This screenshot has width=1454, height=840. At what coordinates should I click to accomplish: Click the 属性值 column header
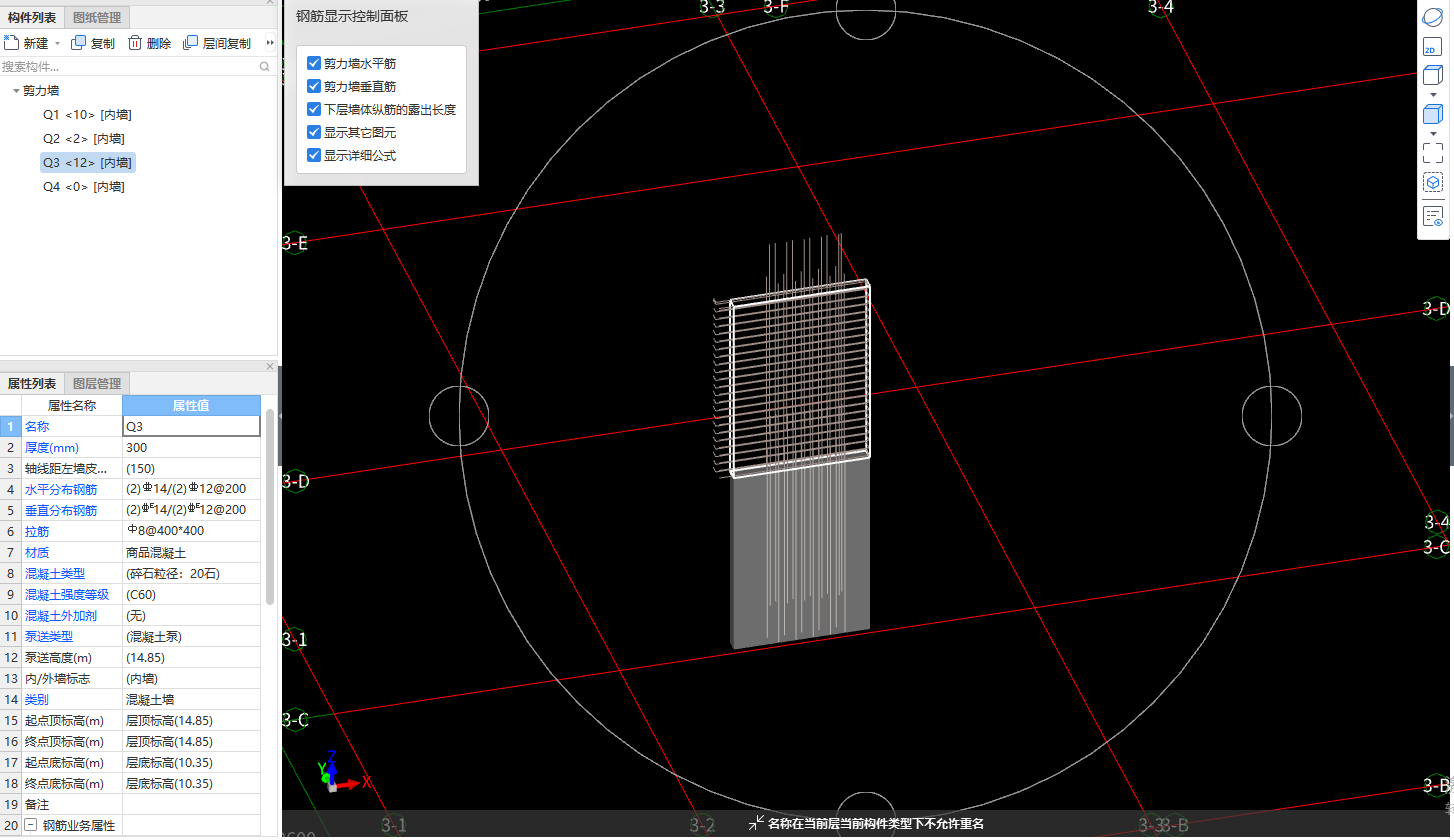191,405
